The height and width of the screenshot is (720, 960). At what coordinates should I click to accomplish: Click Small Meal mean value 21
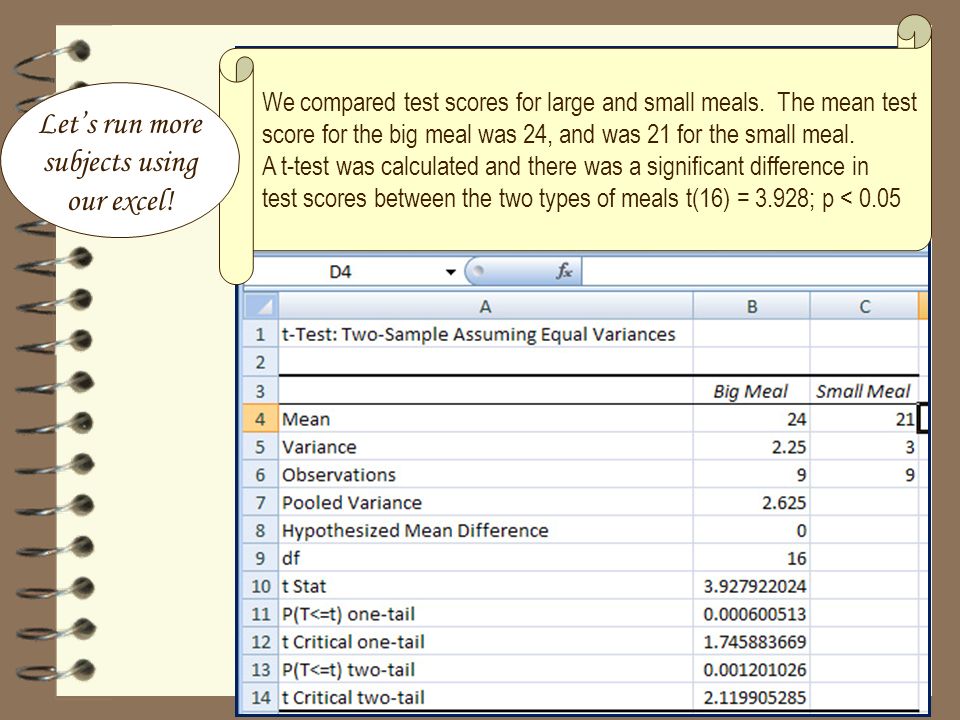864,419
